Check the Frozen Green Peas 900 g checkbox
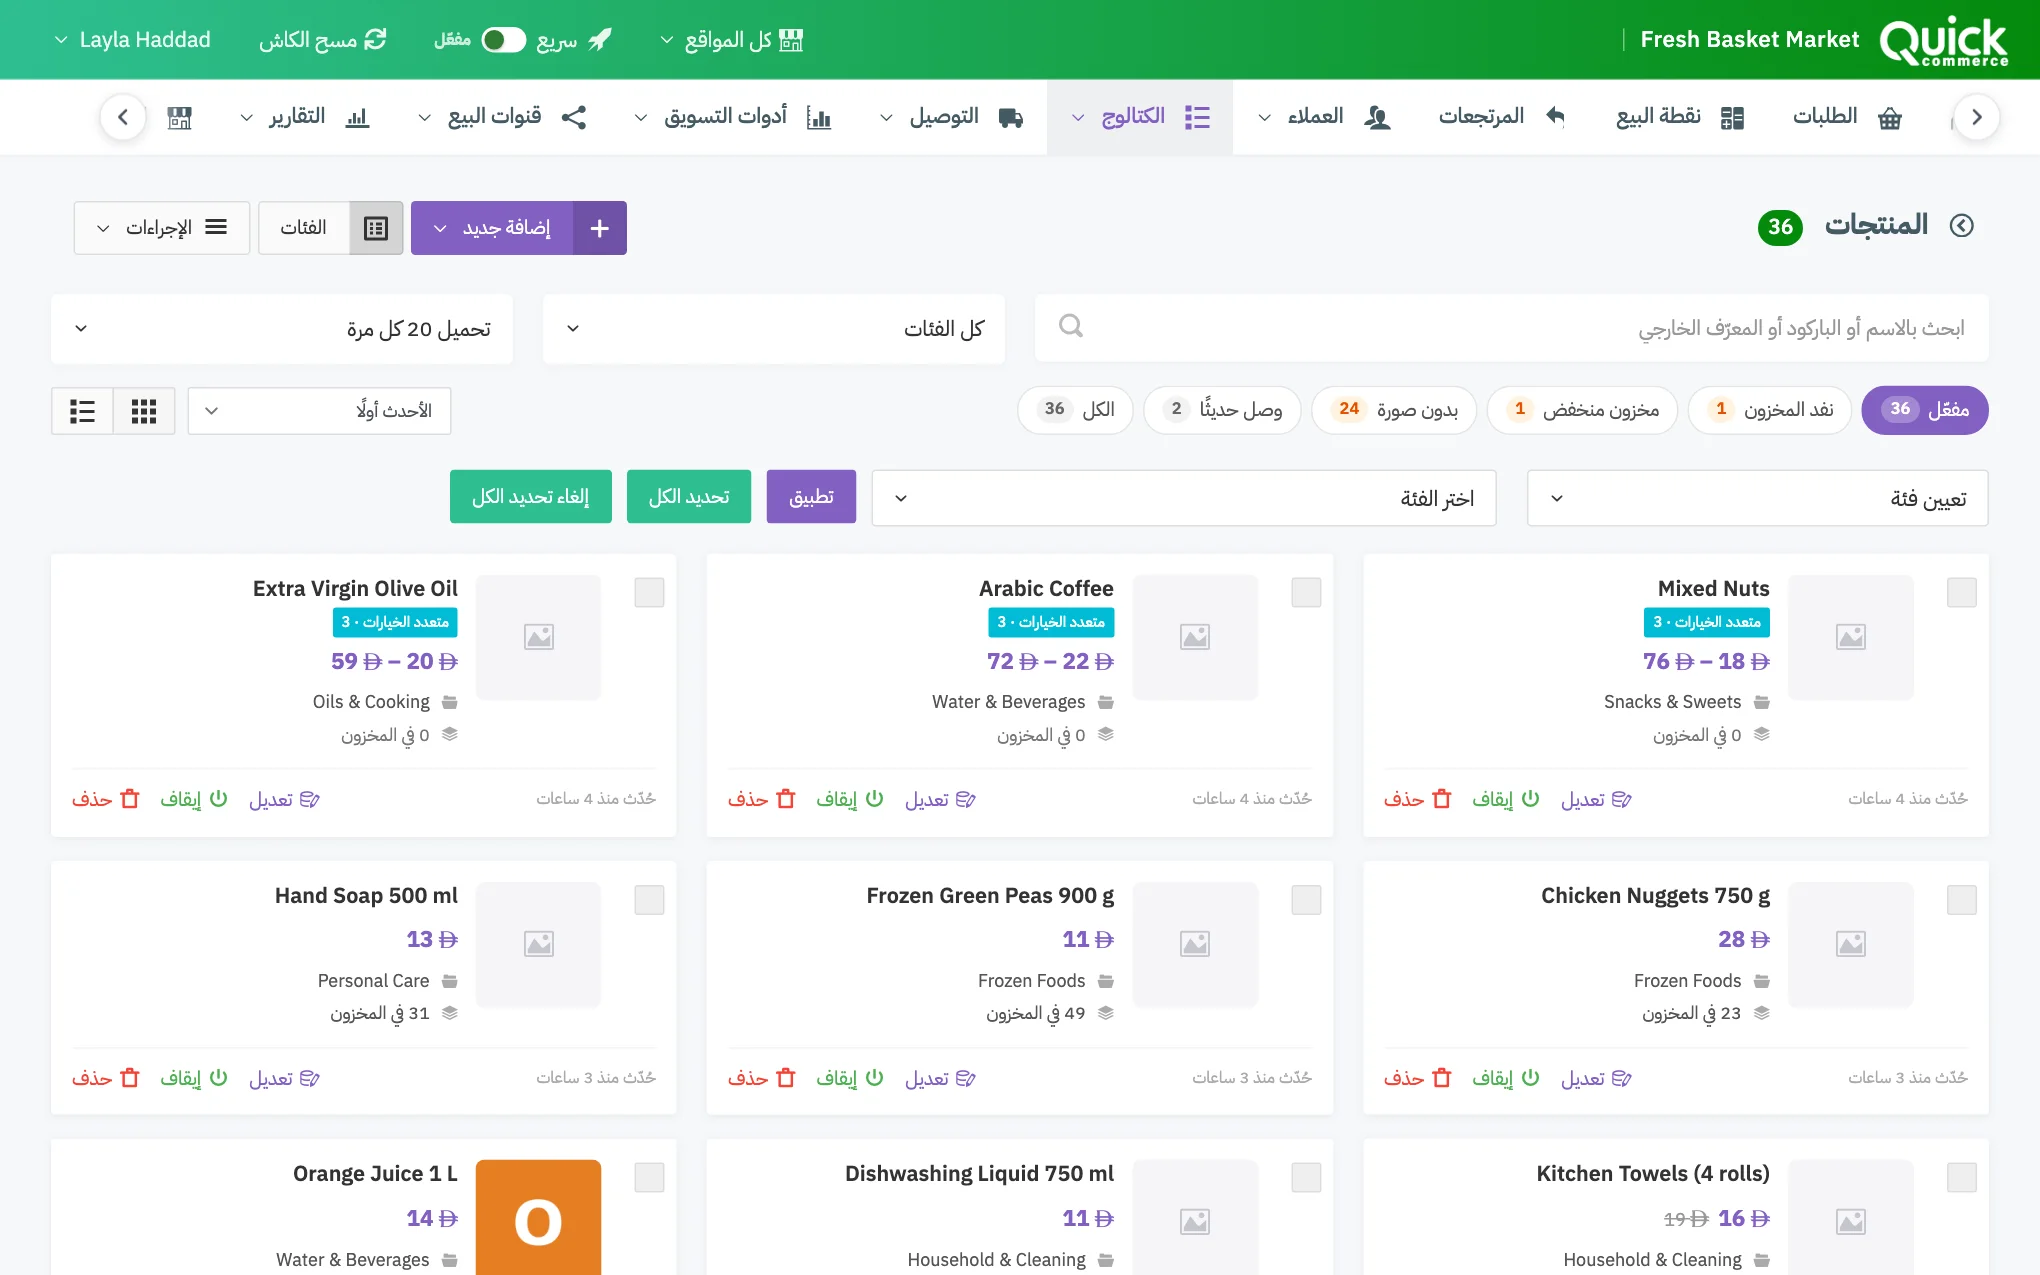This screenshot has height=1275, width=2040. [1306, 900]
